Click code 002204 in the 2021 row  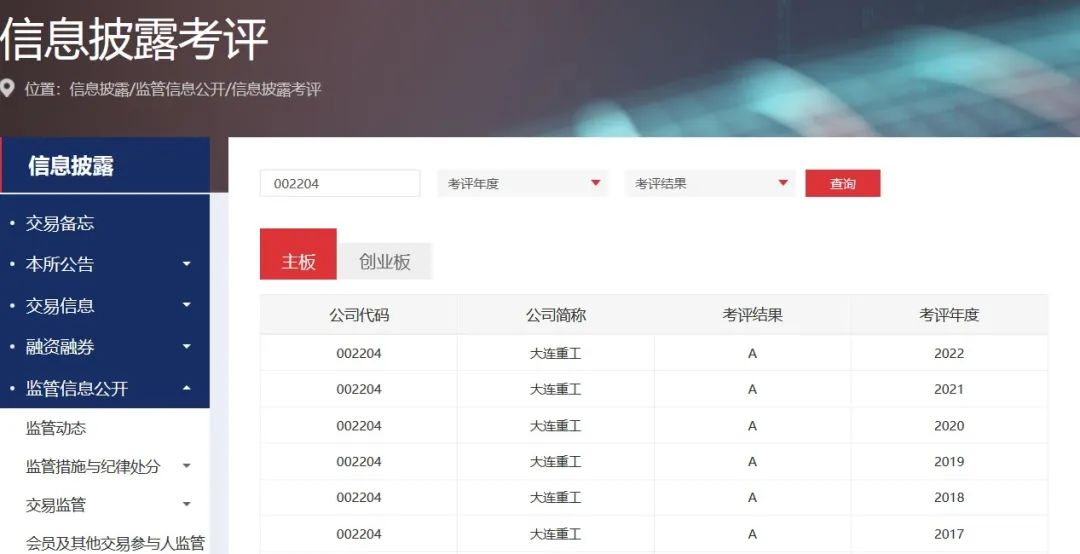click(359, 389)
